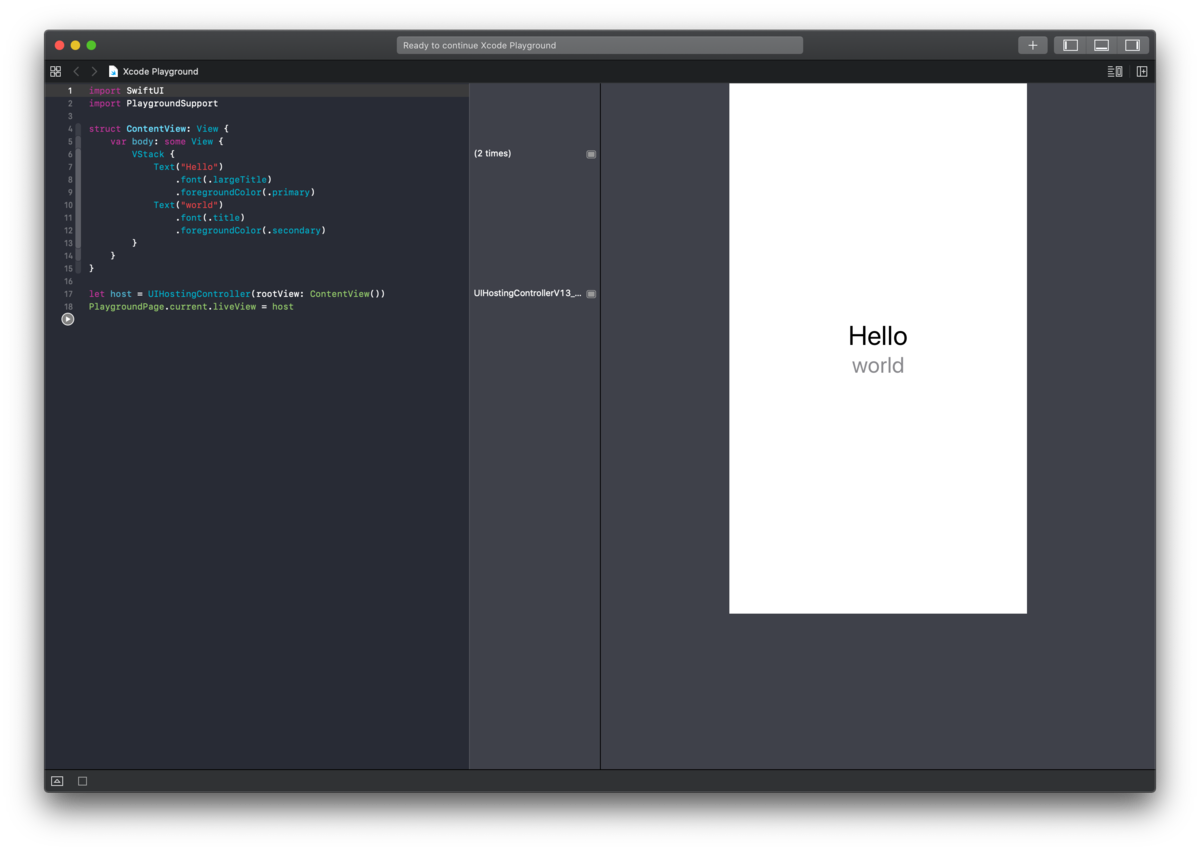Place cursor on 'import PlaygroundSupport' line
This screenshot has width=1200, height=851.
click(153, 104)
